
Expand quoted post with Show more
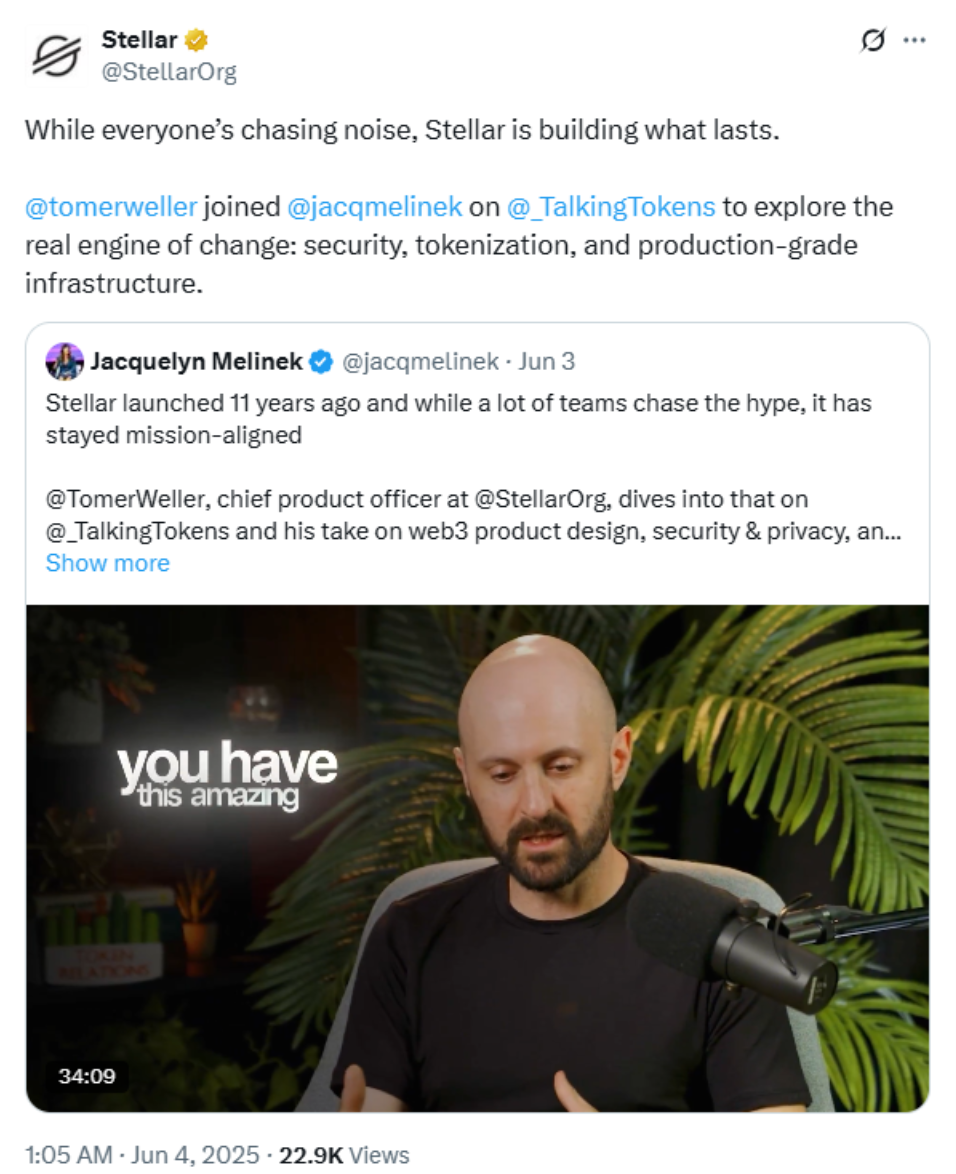(x=107, y=563)
